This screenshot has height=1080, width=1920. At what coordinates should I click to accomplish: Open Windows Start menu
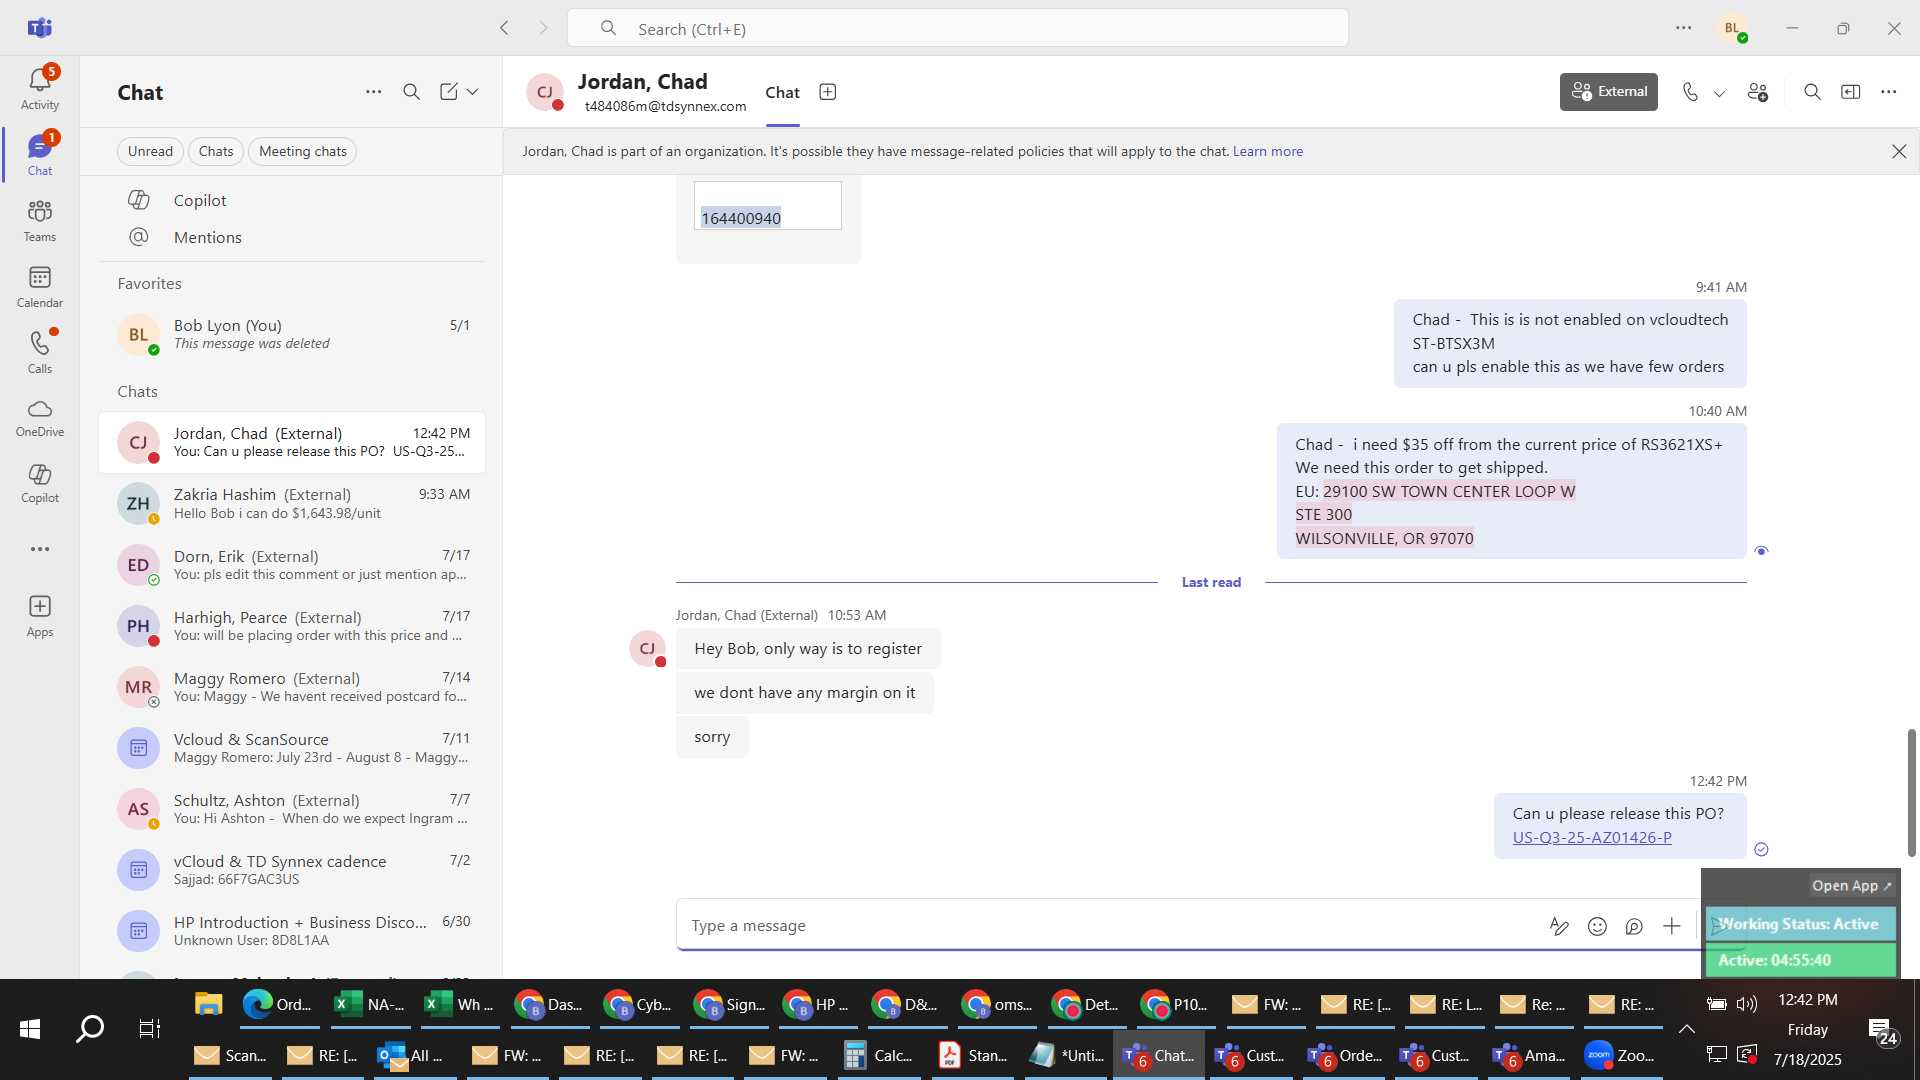(30, 1029)
